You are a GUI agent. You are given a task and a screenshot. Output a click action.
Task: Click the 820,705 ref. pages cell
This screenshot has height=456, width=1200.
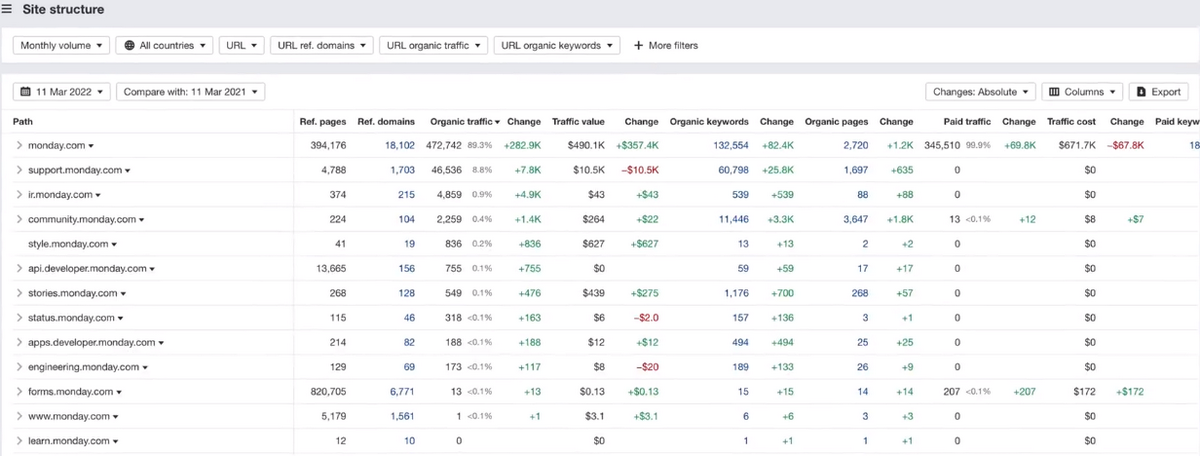(x=328, y=392)
